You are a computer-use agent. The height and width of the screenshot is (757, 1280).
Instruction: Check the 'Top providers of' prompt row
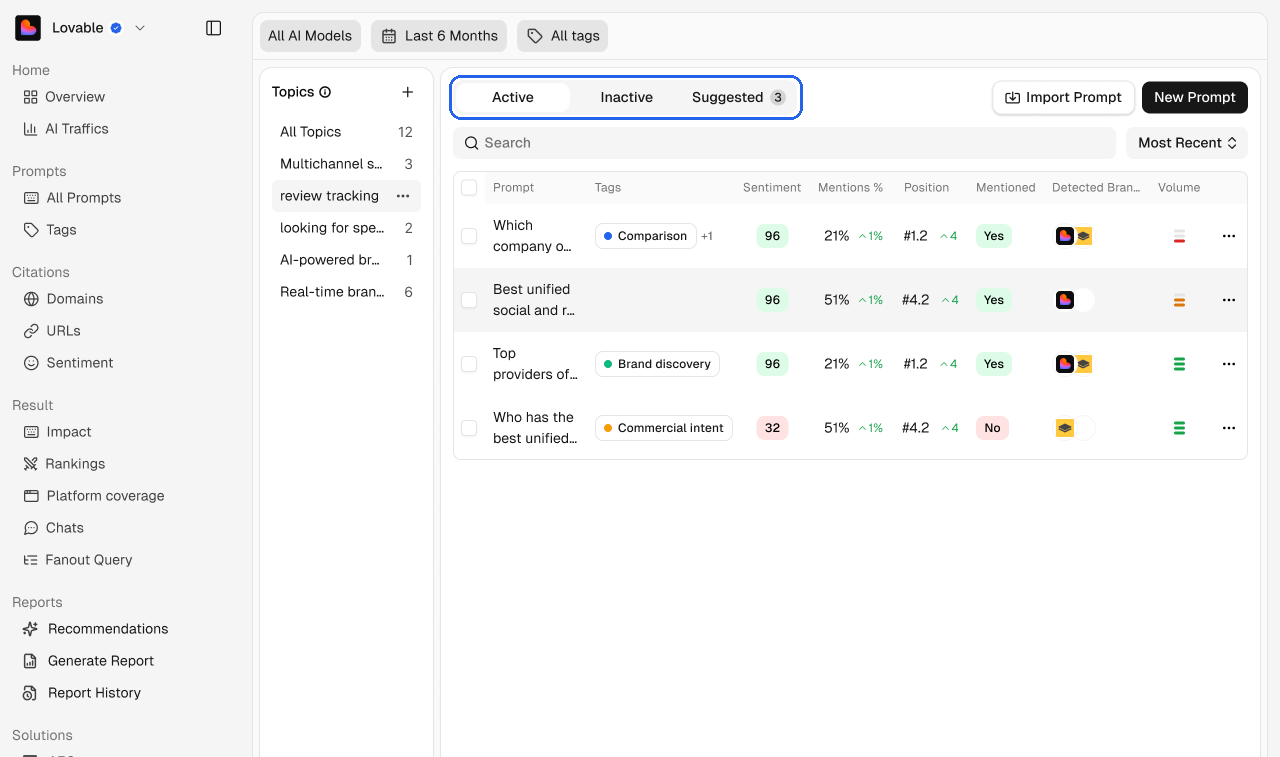[x=469, y=364]
